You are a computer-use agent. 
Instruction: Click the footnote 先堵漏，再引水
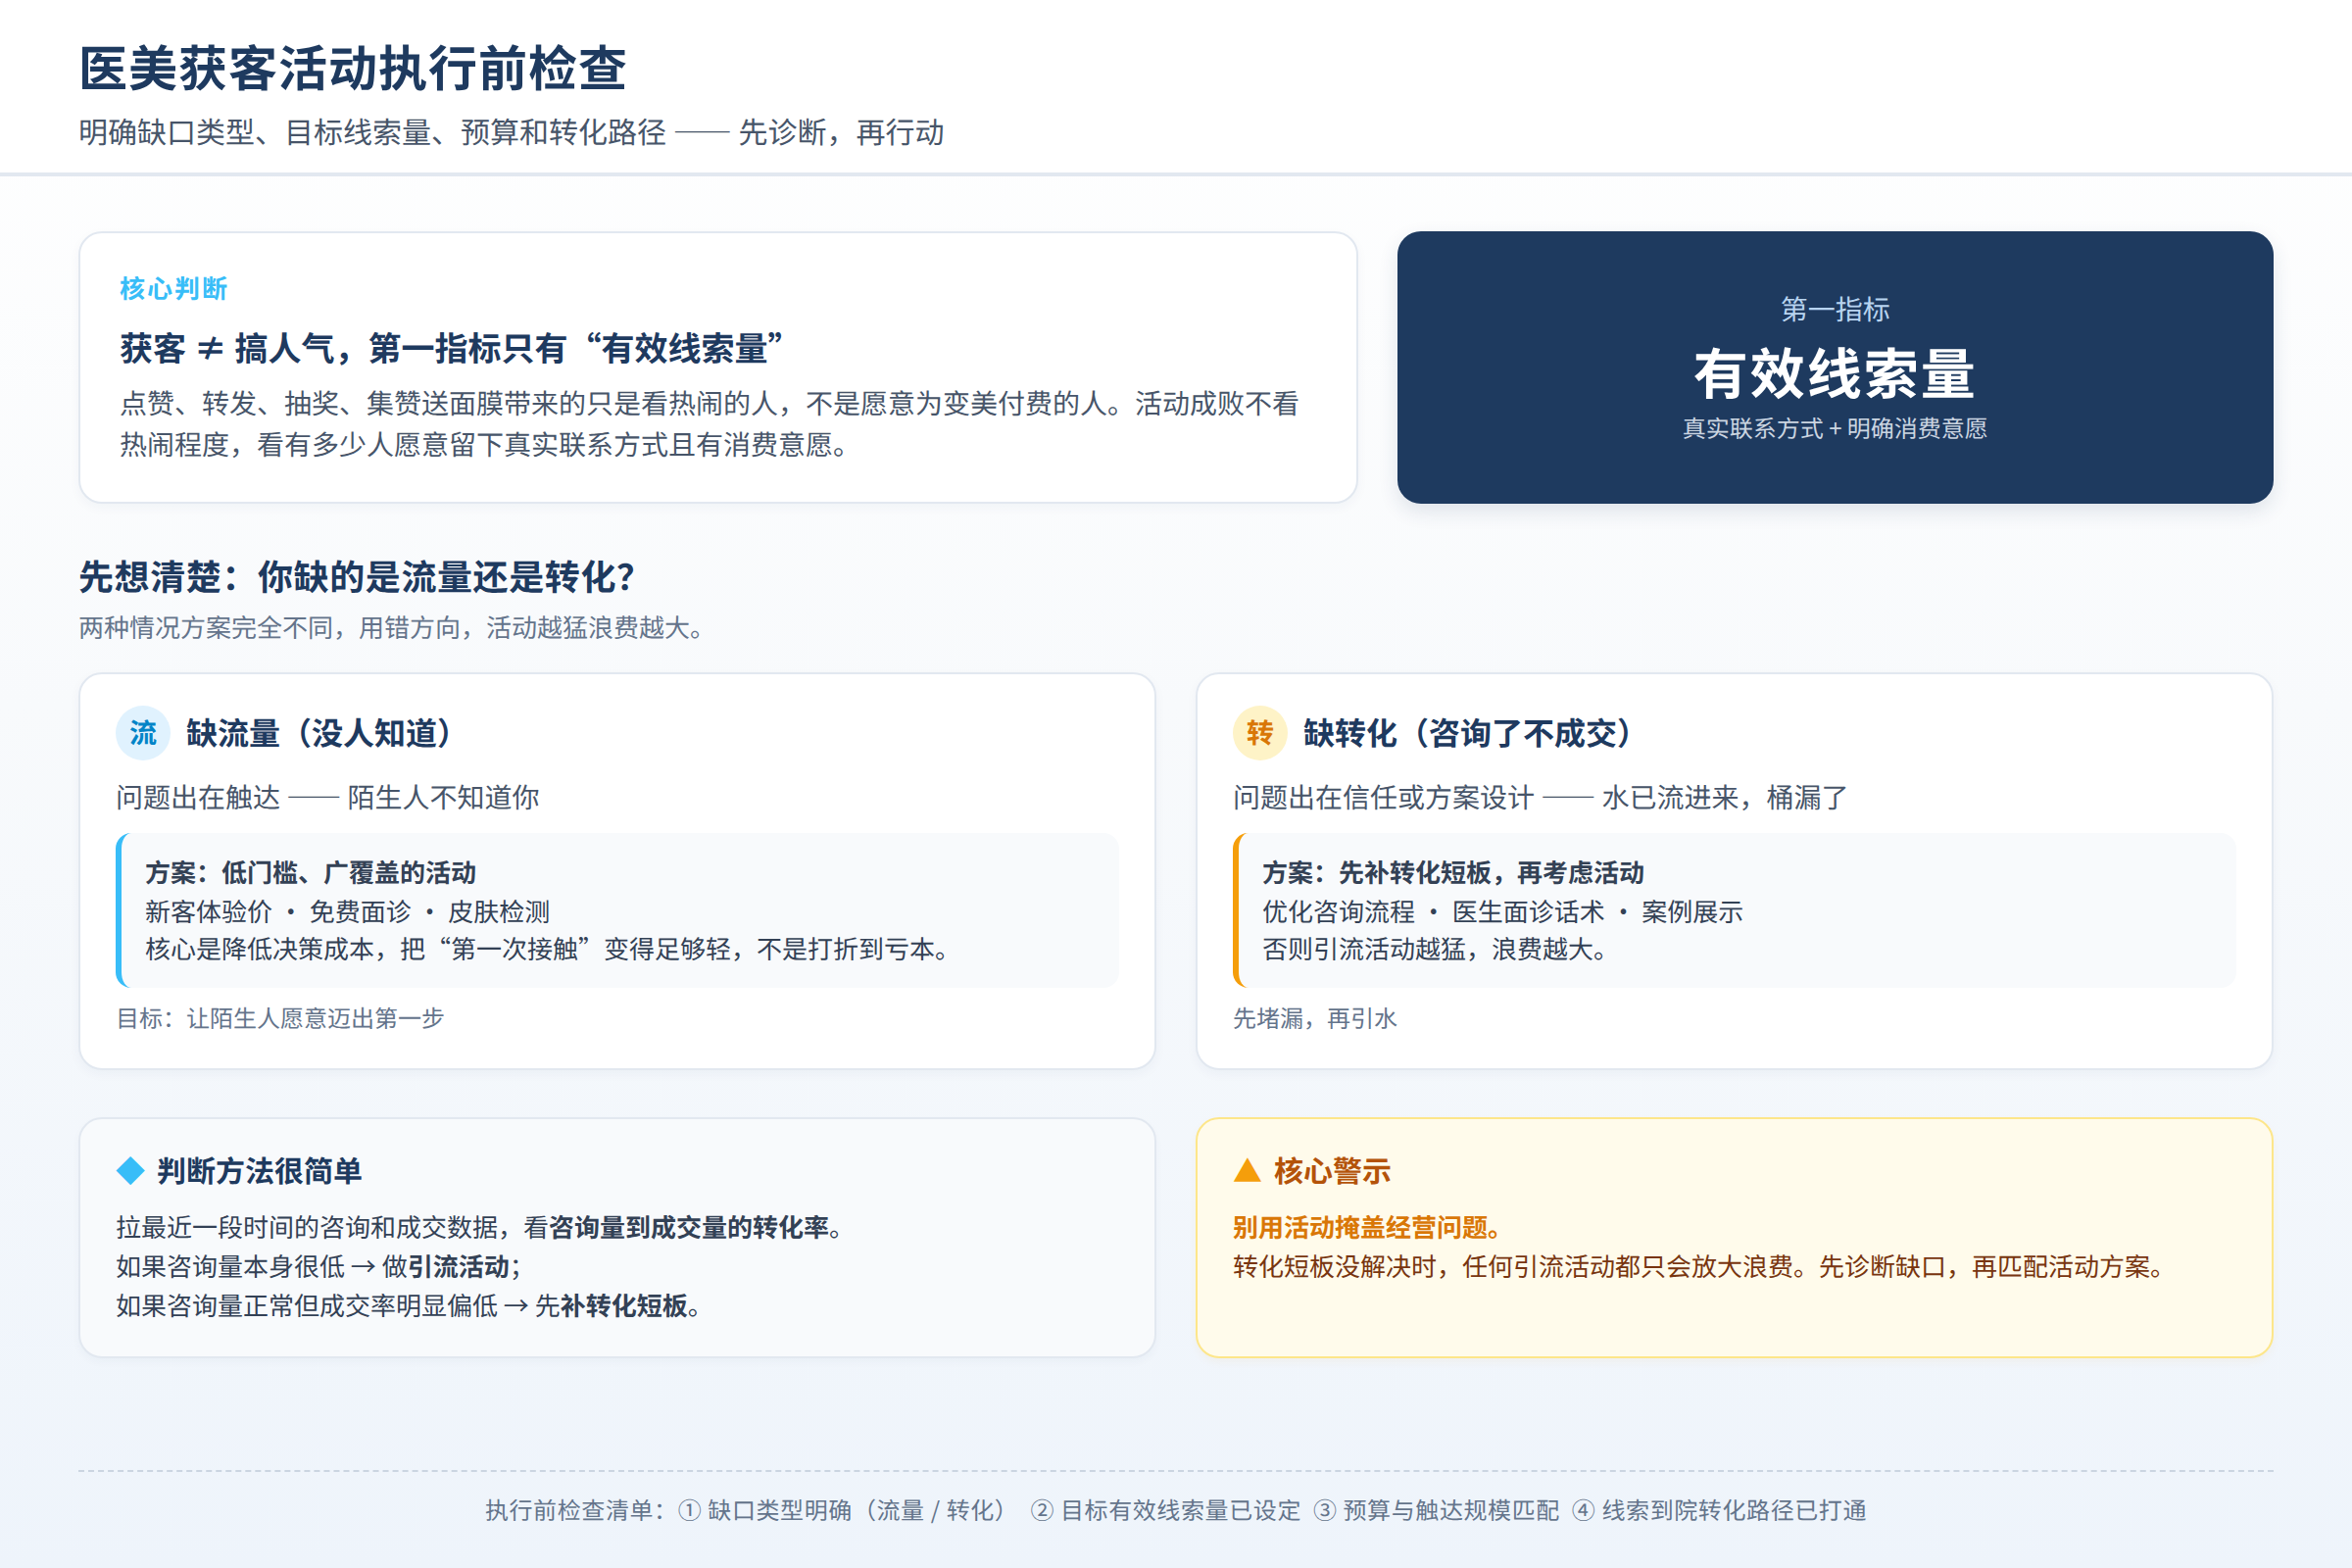[1314, 1018]
